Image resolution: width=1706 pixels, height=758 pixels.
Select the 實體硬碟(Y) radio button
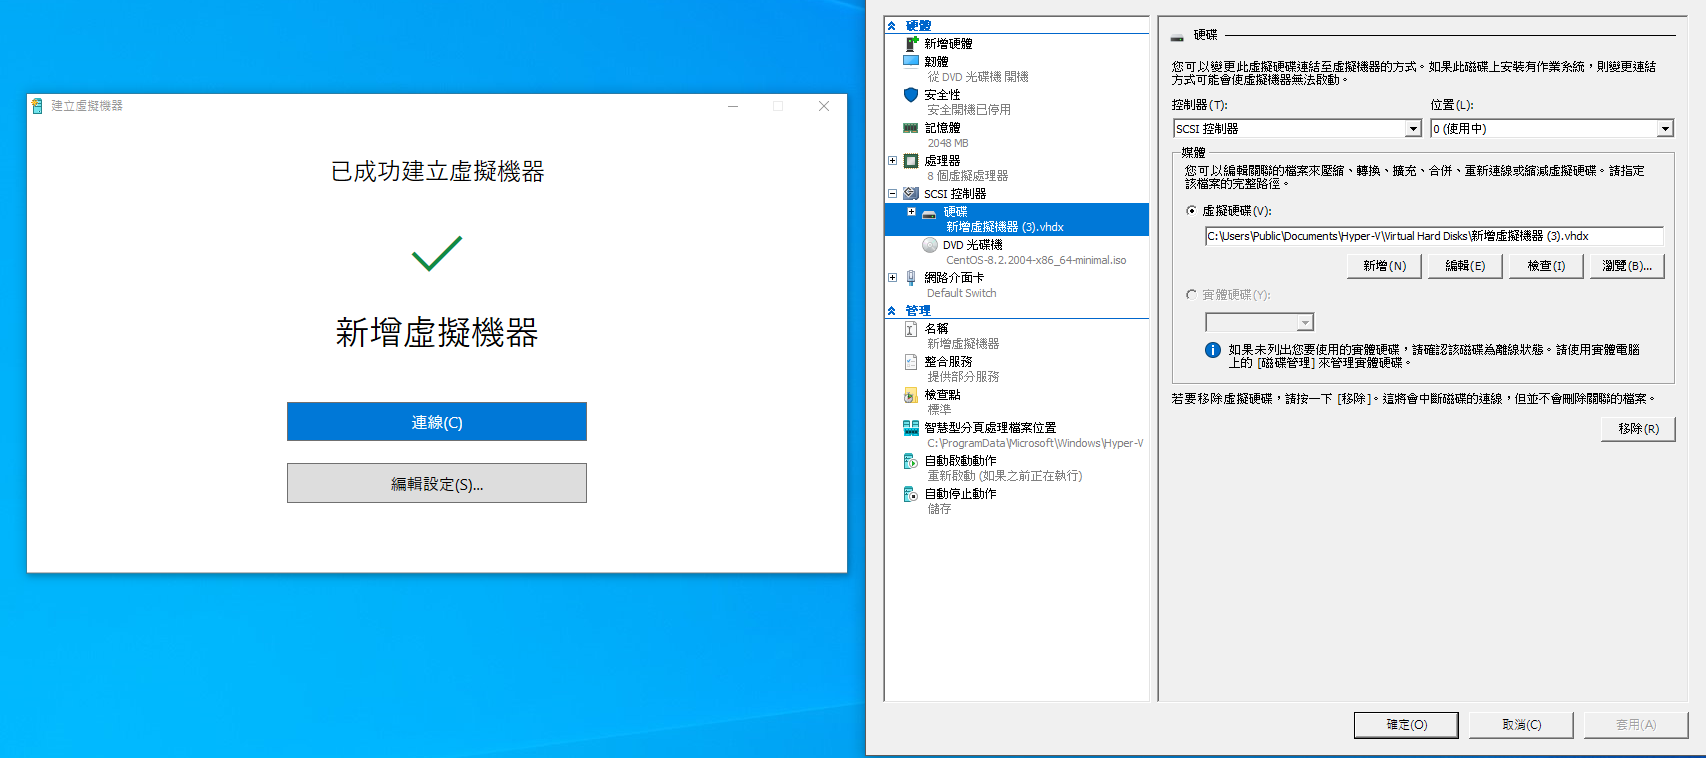[1191, 295]
